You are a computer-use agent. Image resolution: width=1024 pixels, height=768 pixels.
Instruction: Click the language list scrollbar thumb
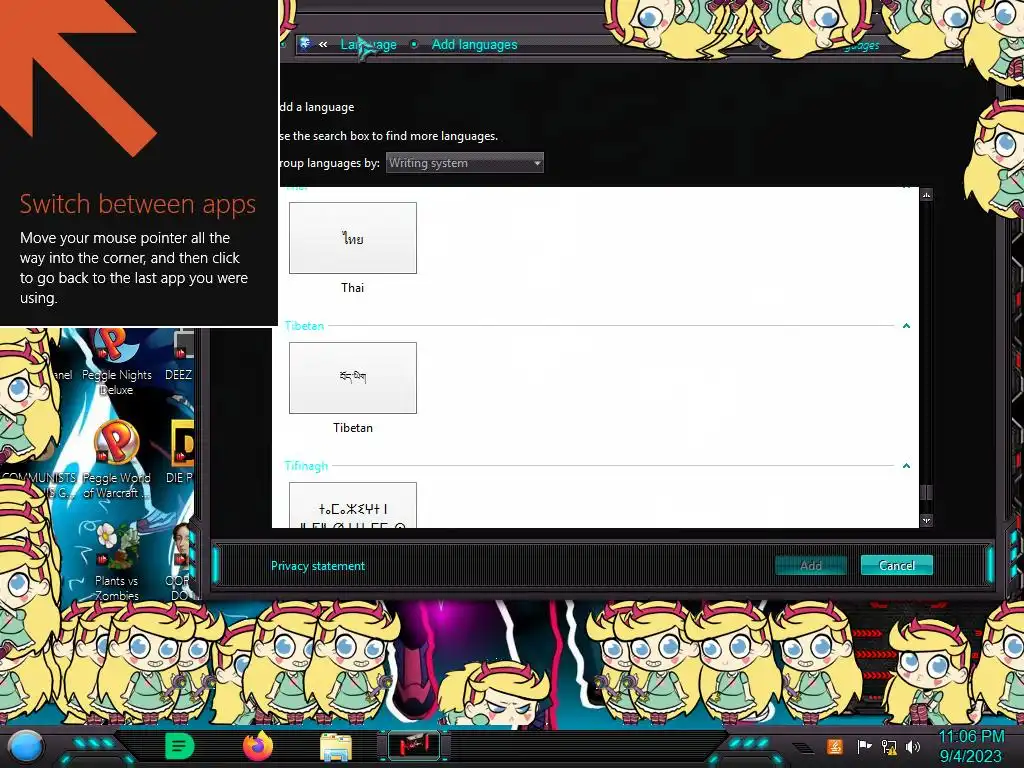[926, 492]
